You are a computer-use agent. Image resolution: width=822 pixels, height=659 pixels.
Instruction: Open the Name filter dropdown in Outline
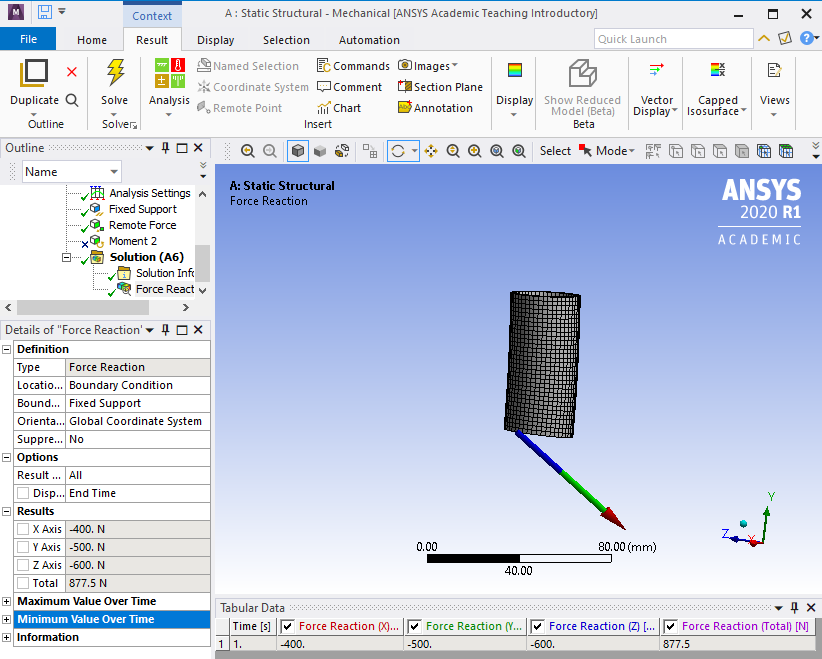coord(113,172)
